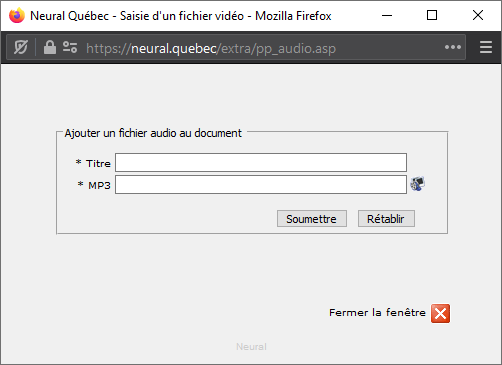The image size is (502, 365).
Task: Maximize the Firefox popup window
Action: point(432,15)
